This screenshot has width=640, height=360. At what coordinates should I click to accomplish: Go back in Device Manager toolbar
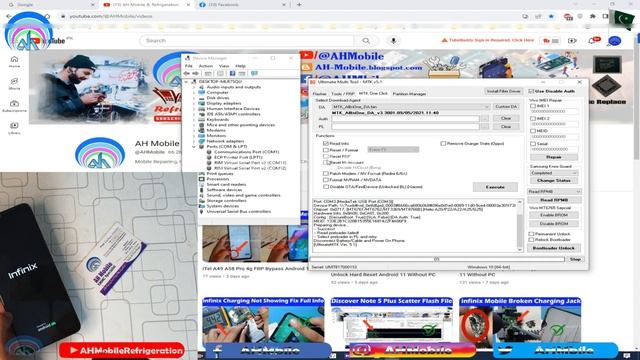[187, 73]
